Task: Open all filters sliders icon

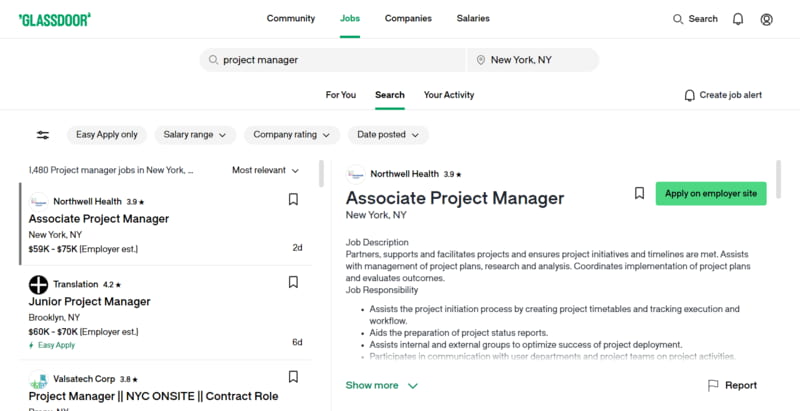Action: (43, 135)
